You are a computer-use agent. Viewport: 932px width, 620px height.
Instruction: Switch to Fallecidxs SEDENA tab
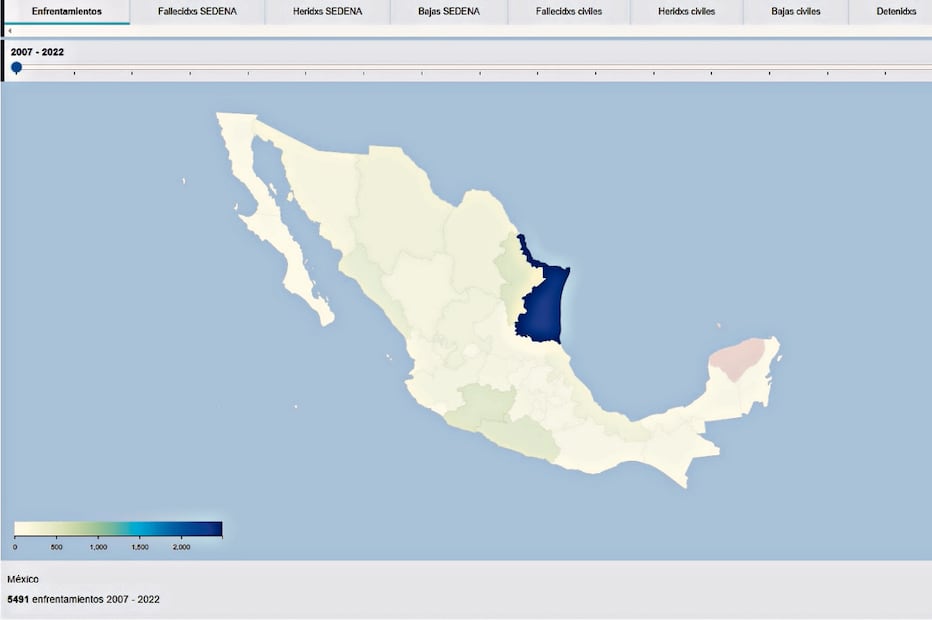click(197, 11)
